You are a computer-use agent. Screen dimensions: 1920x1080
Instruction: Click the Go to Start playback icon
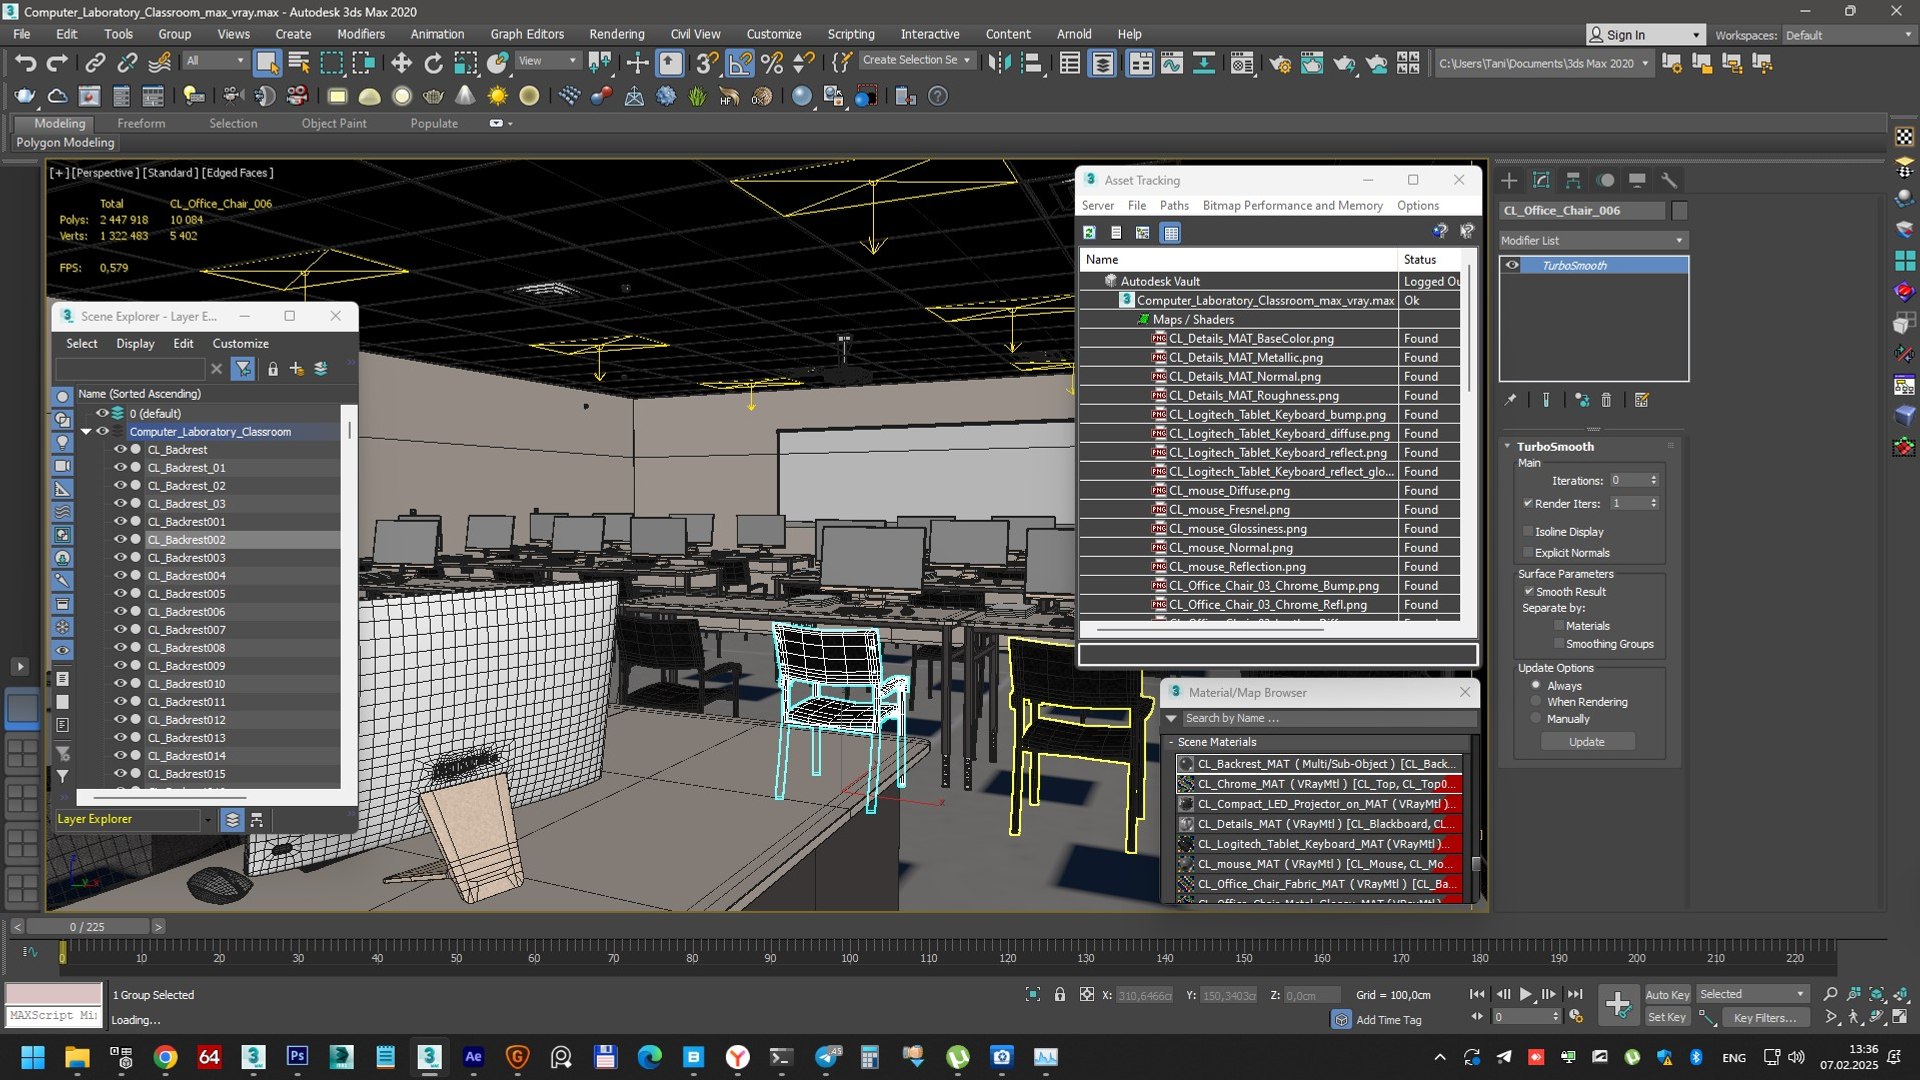[1477, 994]
